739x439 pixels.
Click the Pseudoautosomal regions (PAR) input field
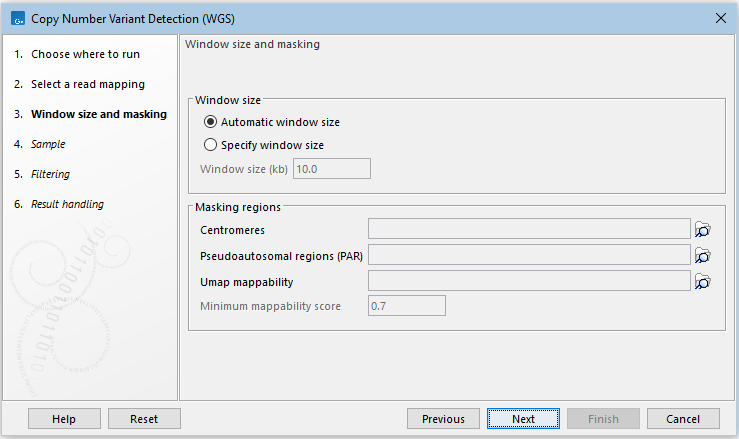(x=529, y=256)
